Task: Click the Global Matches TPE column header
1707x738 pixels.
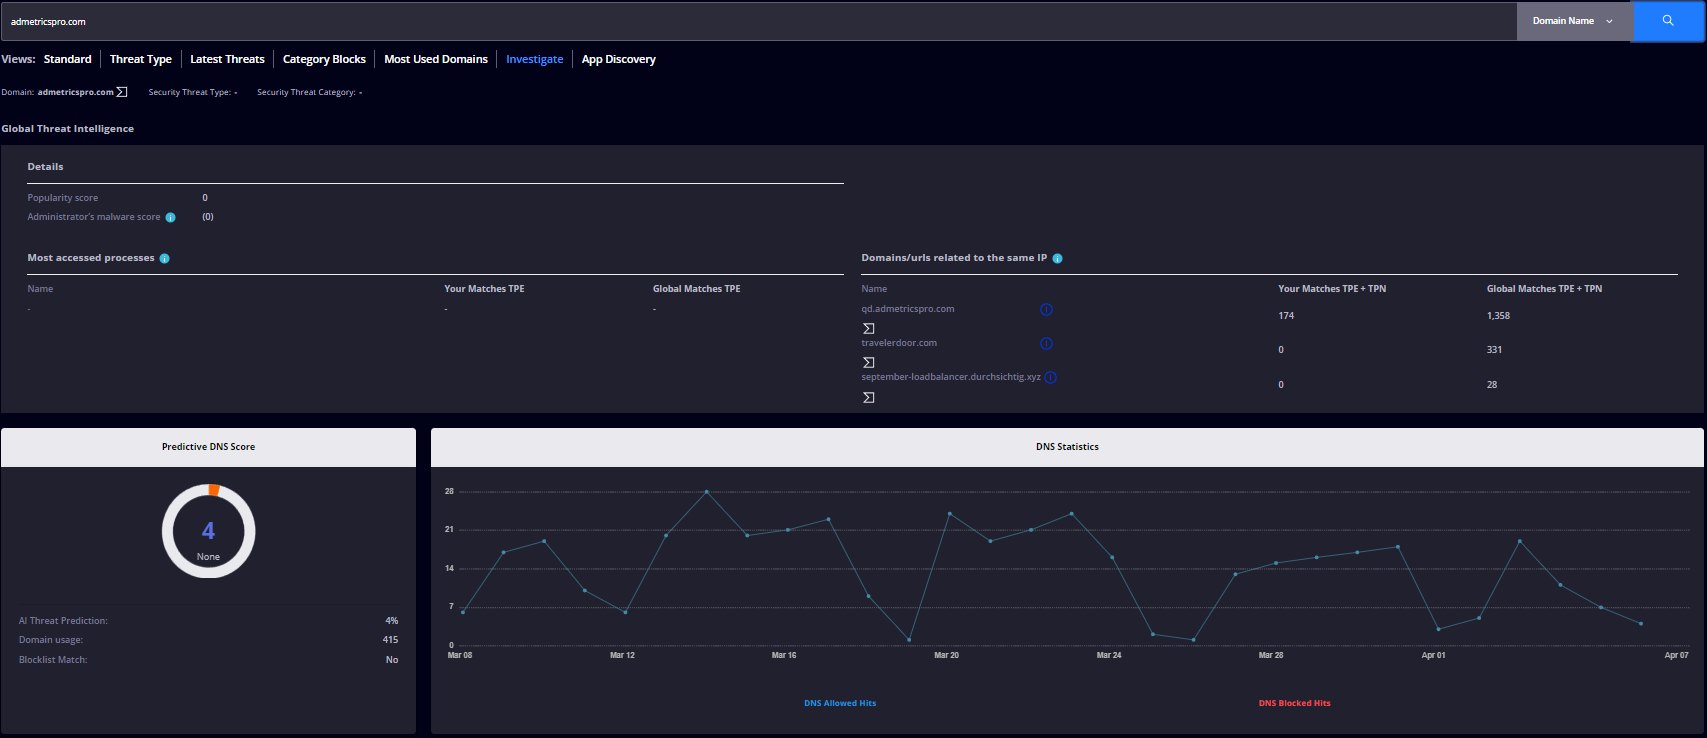Action: pyautogui.click(x=697, y=289)
